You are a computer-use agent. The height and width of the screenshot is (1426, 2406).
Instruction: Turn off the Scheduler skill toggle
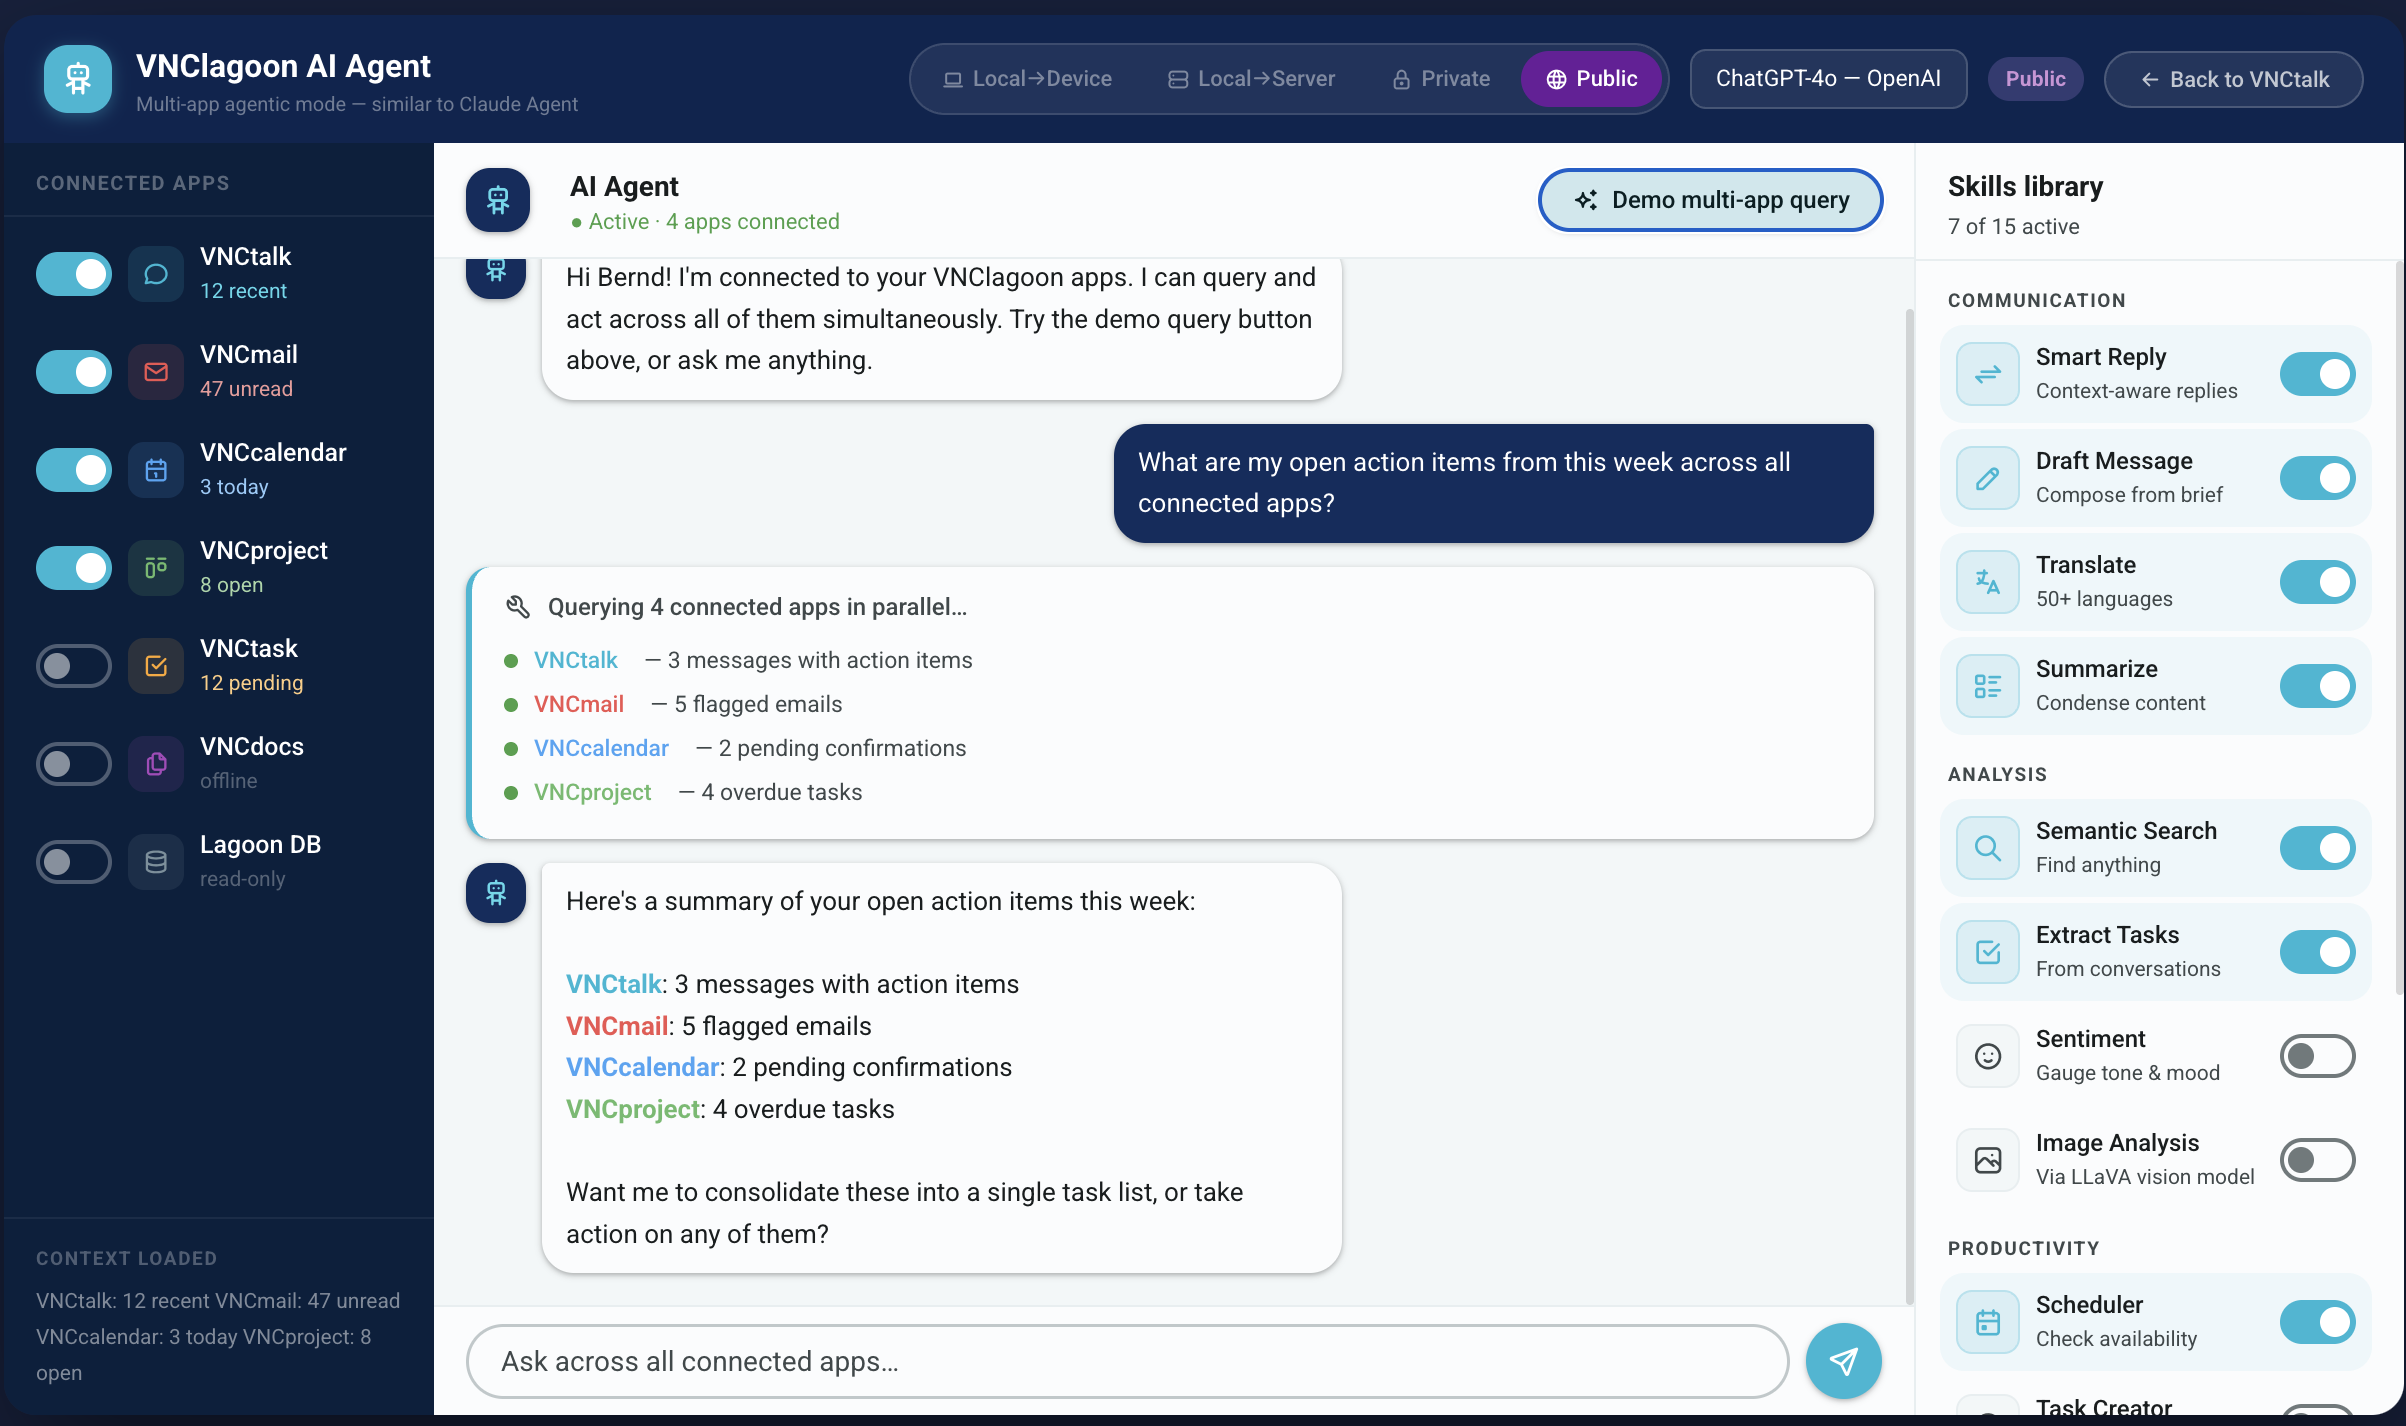(2318, 1322)
